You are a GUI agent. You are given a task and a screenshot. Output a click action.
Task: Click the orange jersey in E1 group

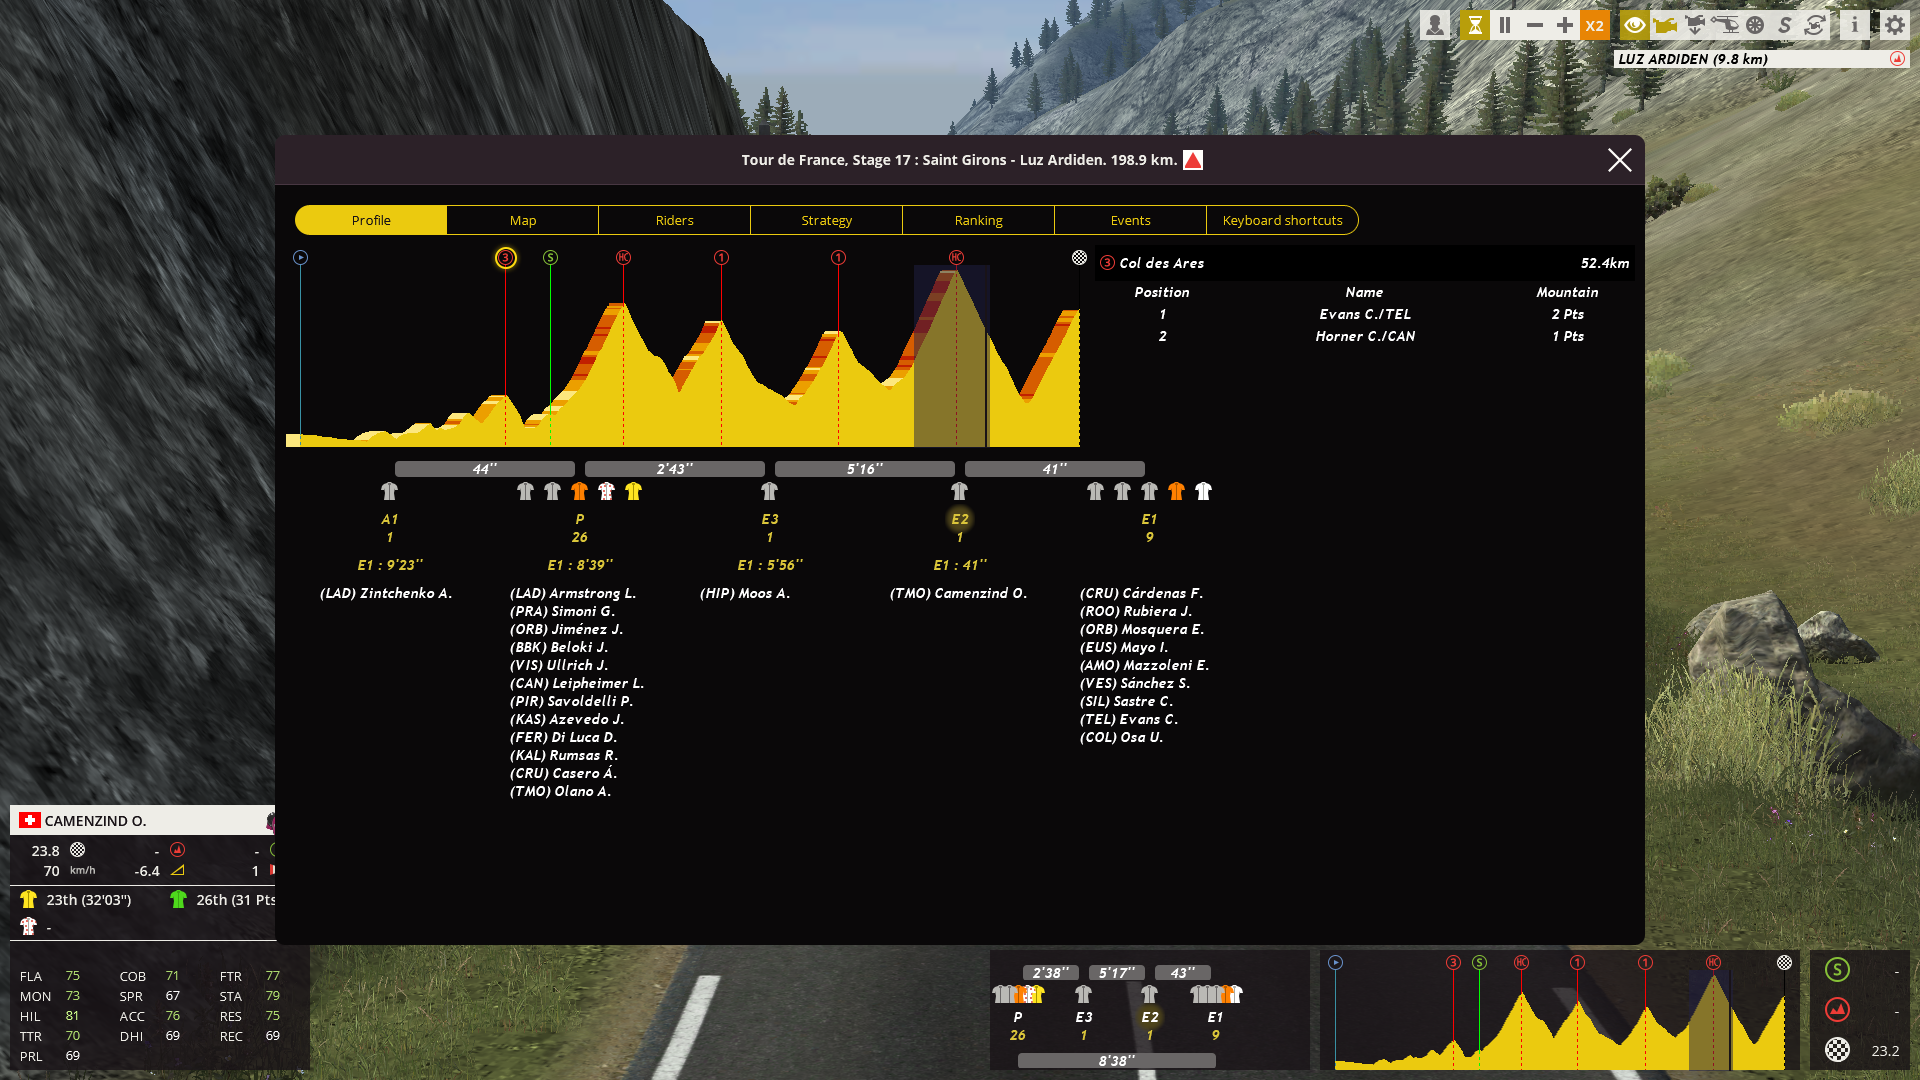pos(1176,491)
